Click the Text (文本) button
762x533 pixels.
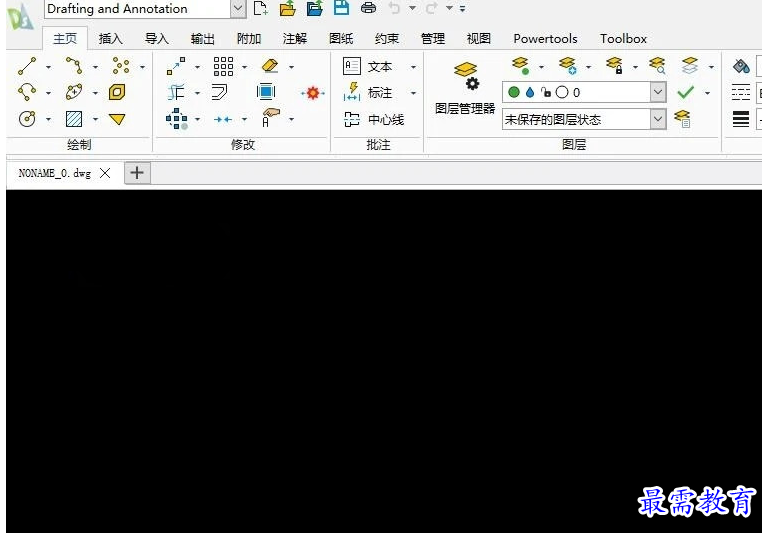tap(368, 66)
